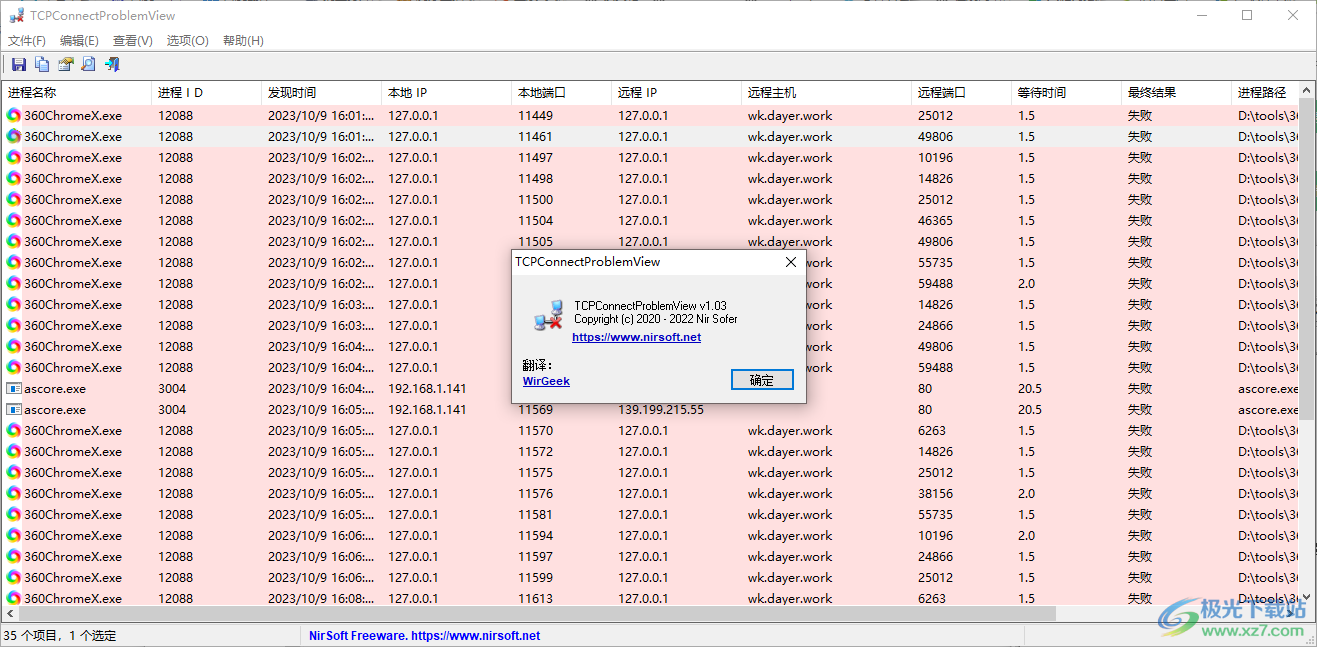Viewport: 1317px width, 647px height.
Task: Click a 360ChromeX.exe colored process icon
Action: 13,115
